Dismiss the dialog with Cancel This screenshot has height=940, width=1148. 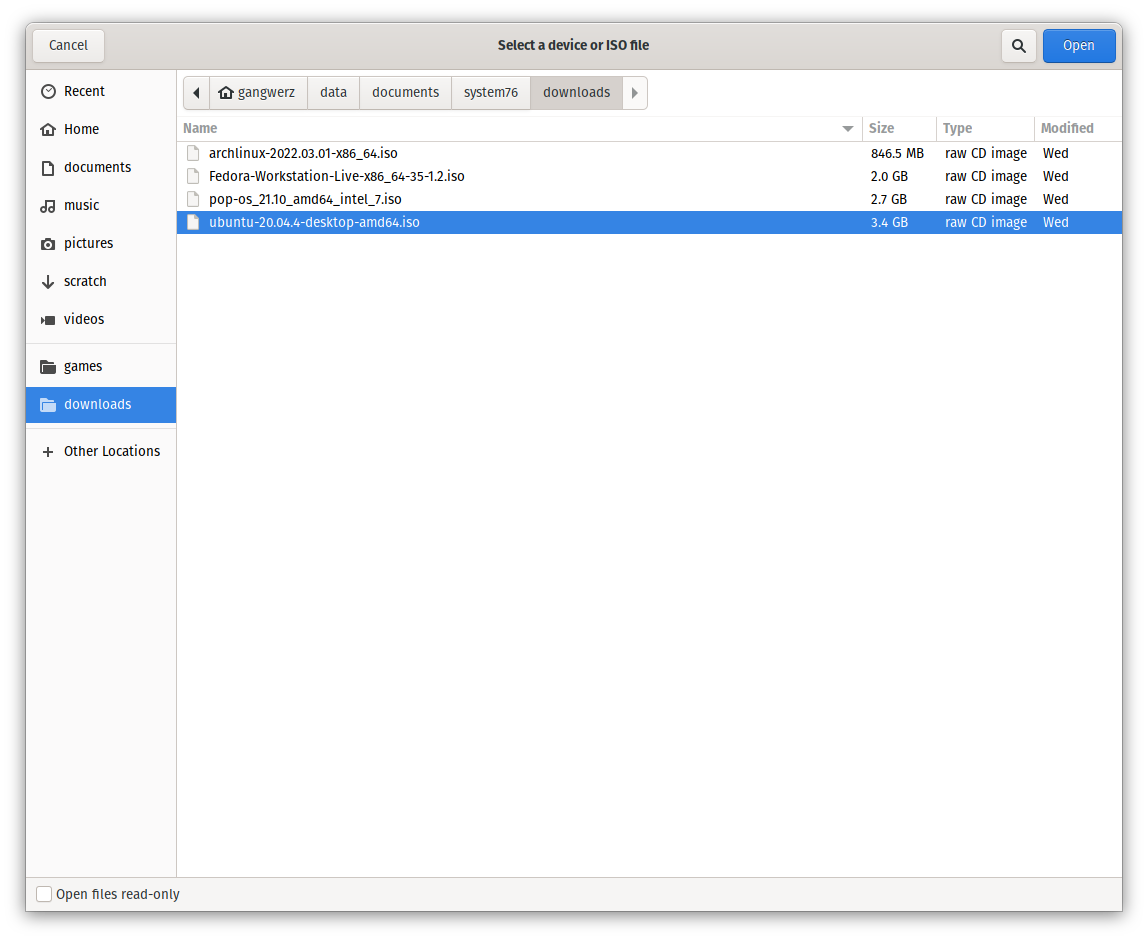point(68,45)
